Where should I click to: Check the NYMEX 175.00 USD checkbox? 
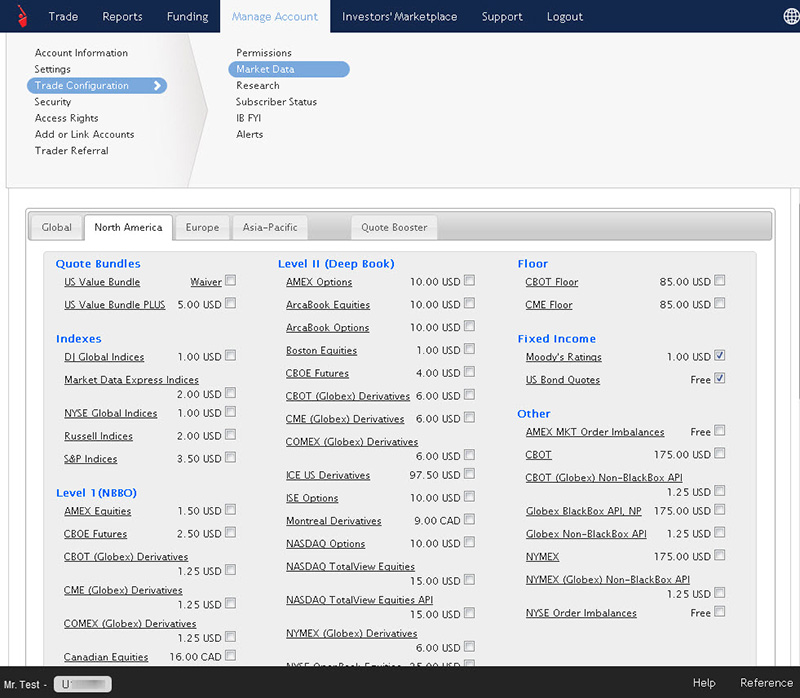pyautogui.click(x=719, y=555)
